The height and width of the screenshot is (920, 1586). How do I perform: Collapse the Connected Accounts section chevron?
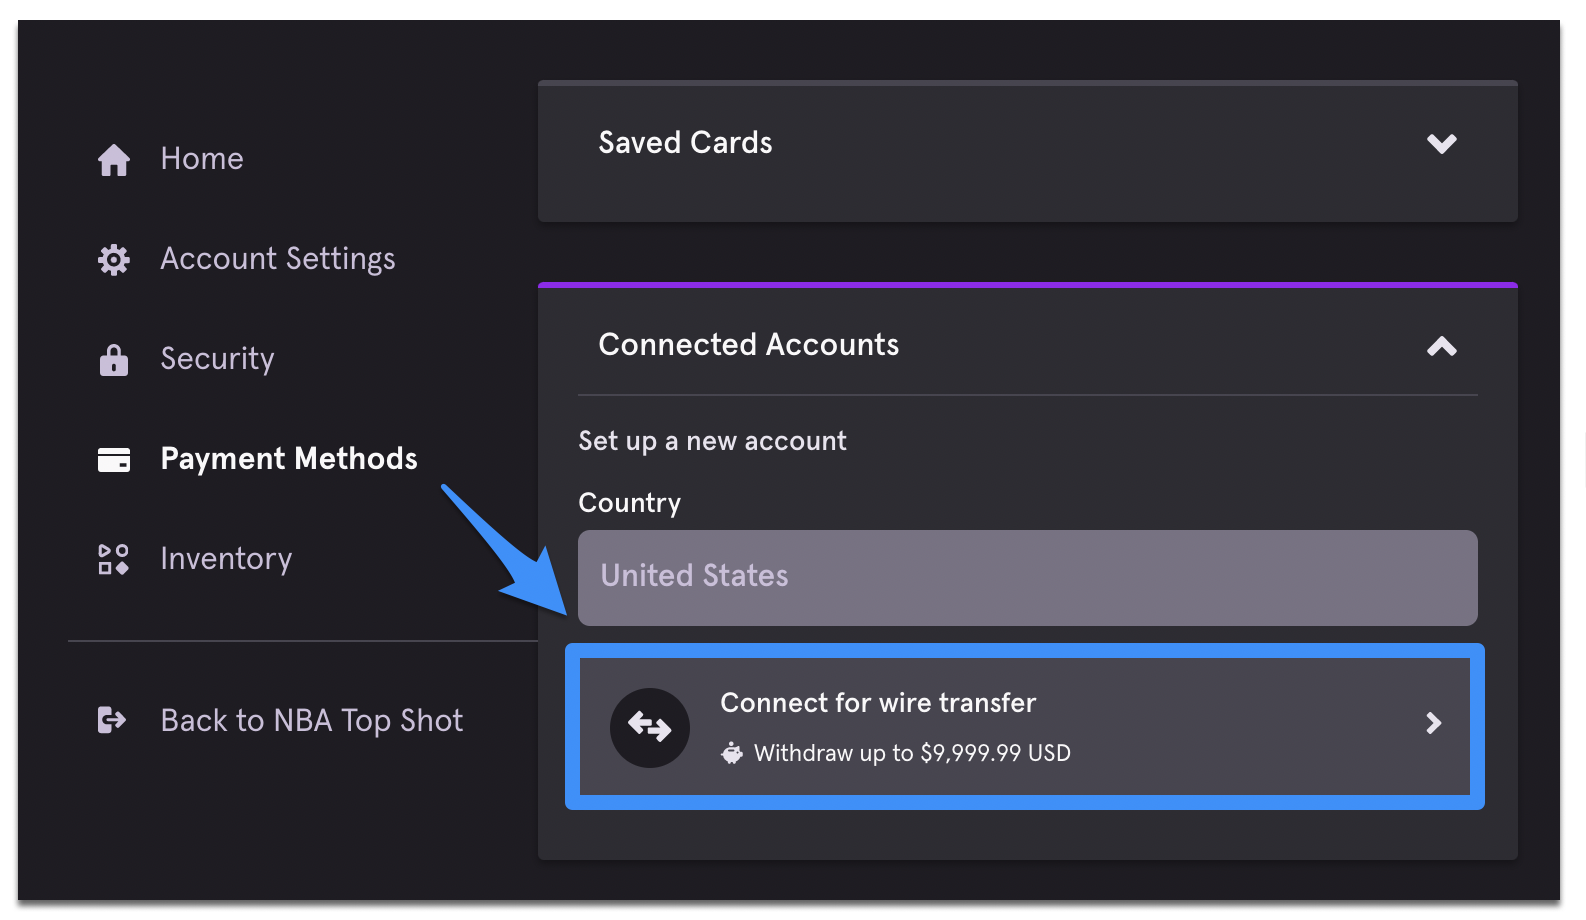[1441, 346]
